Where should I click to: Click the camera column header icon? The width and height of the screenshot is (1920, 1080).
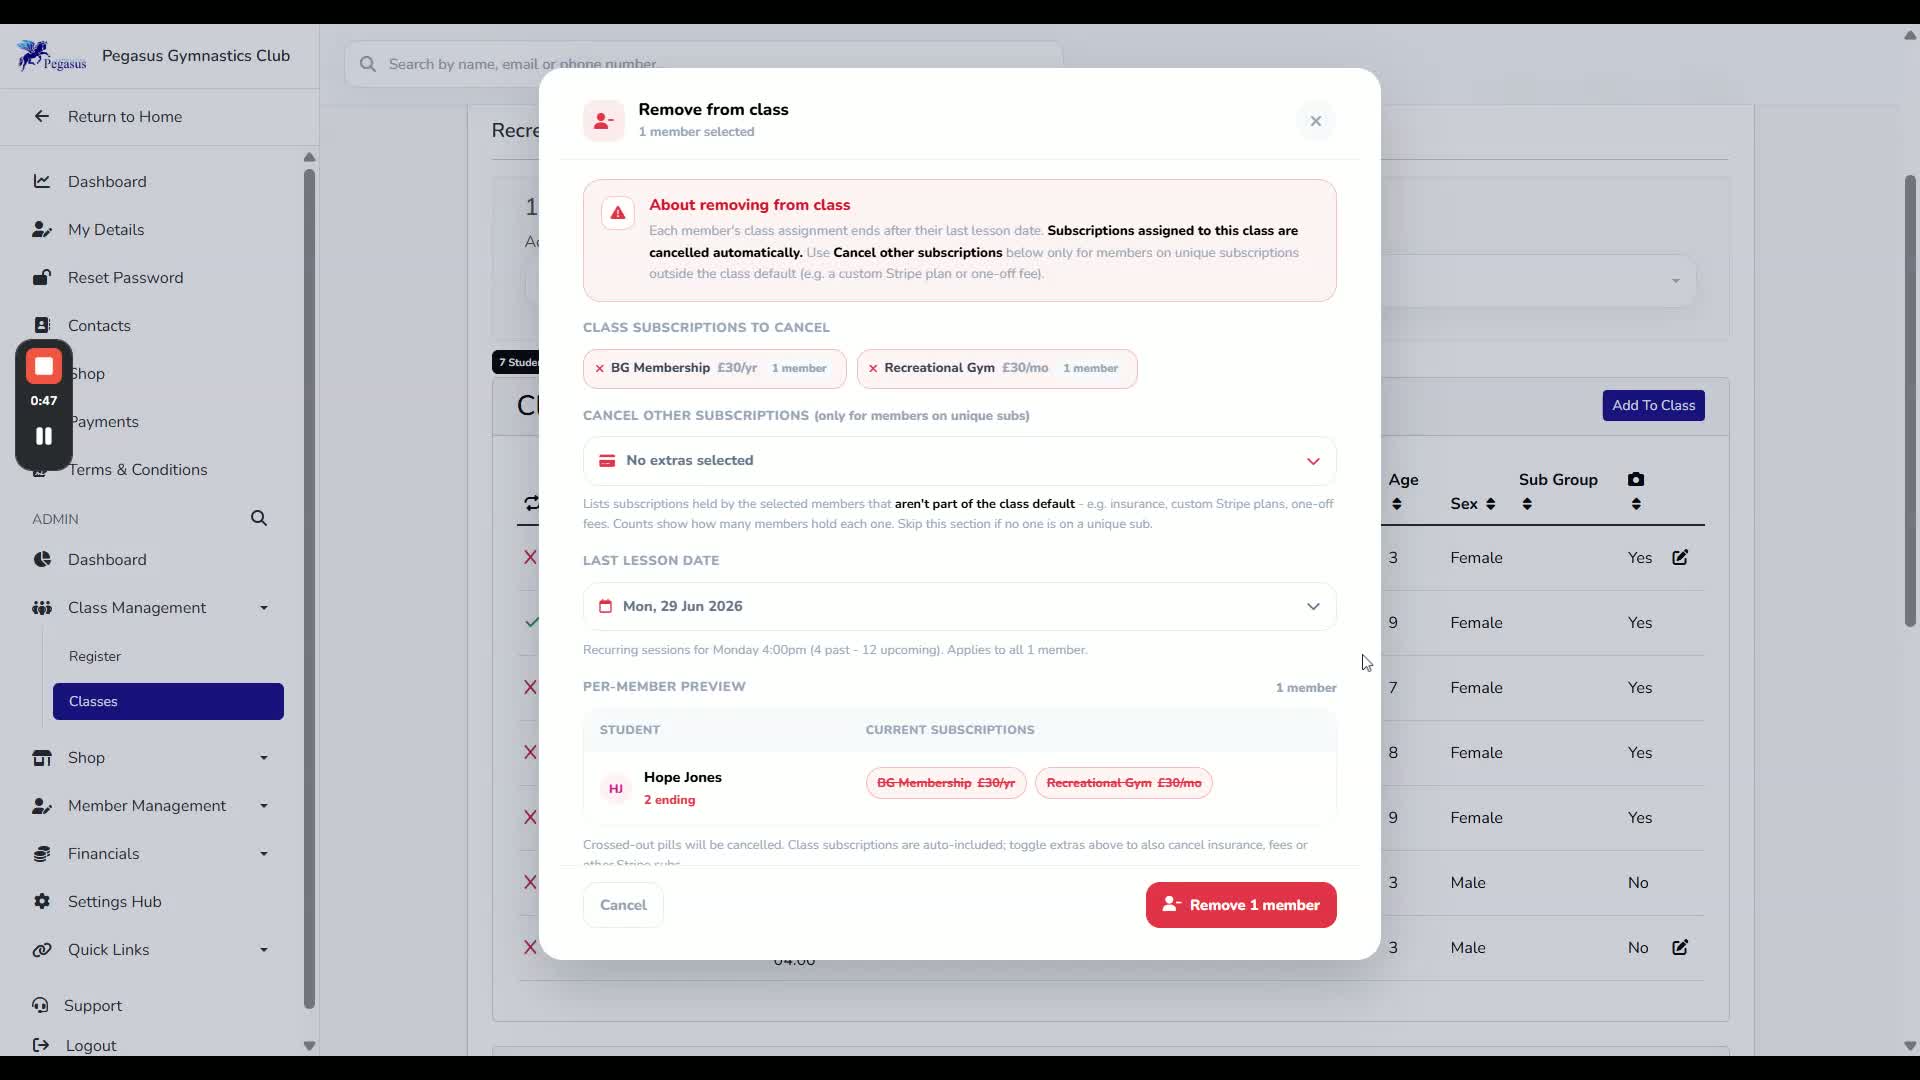(x=1636, y=480)
